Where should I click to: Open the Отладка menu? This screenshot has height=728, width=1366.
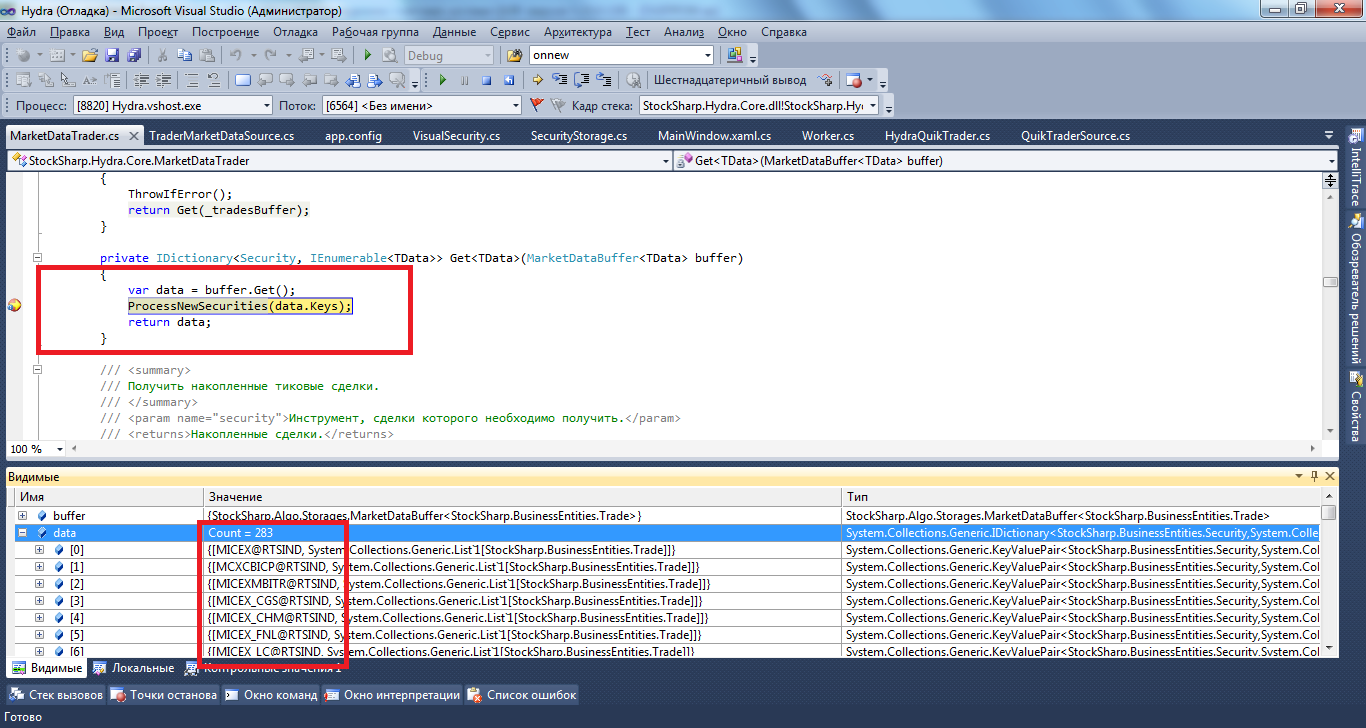pos(295,32)
